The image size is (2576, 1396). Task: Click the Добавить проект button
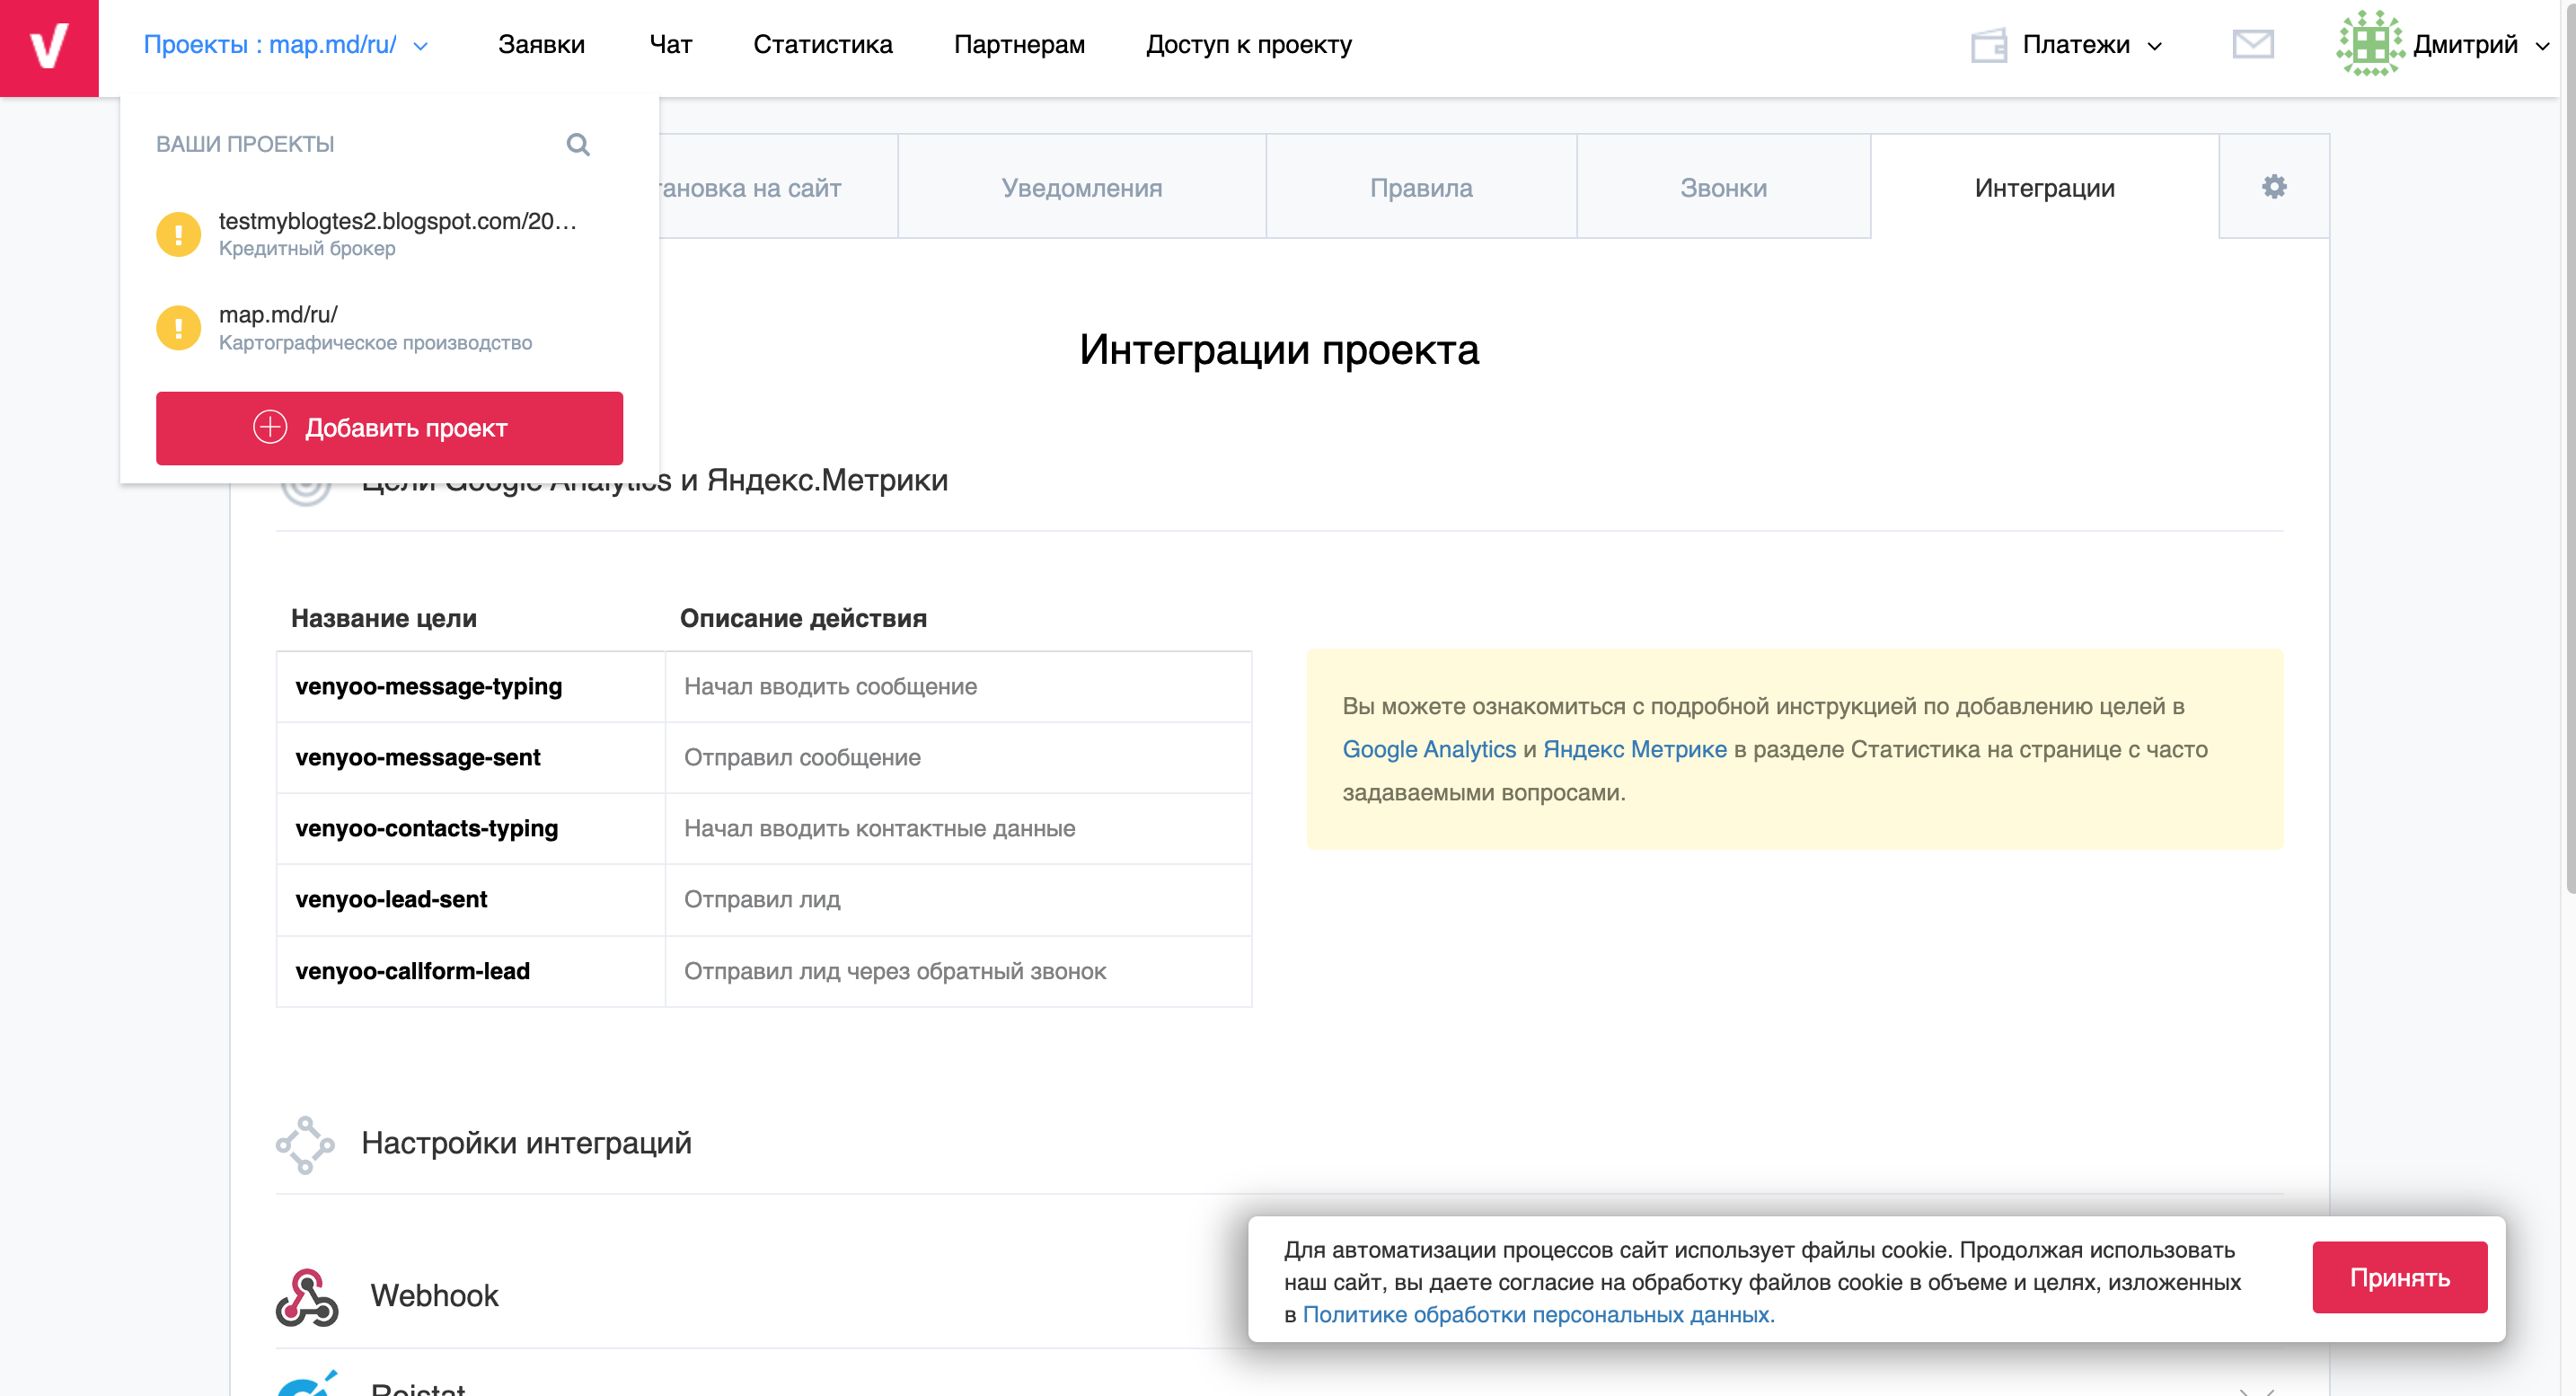(388, 428)
